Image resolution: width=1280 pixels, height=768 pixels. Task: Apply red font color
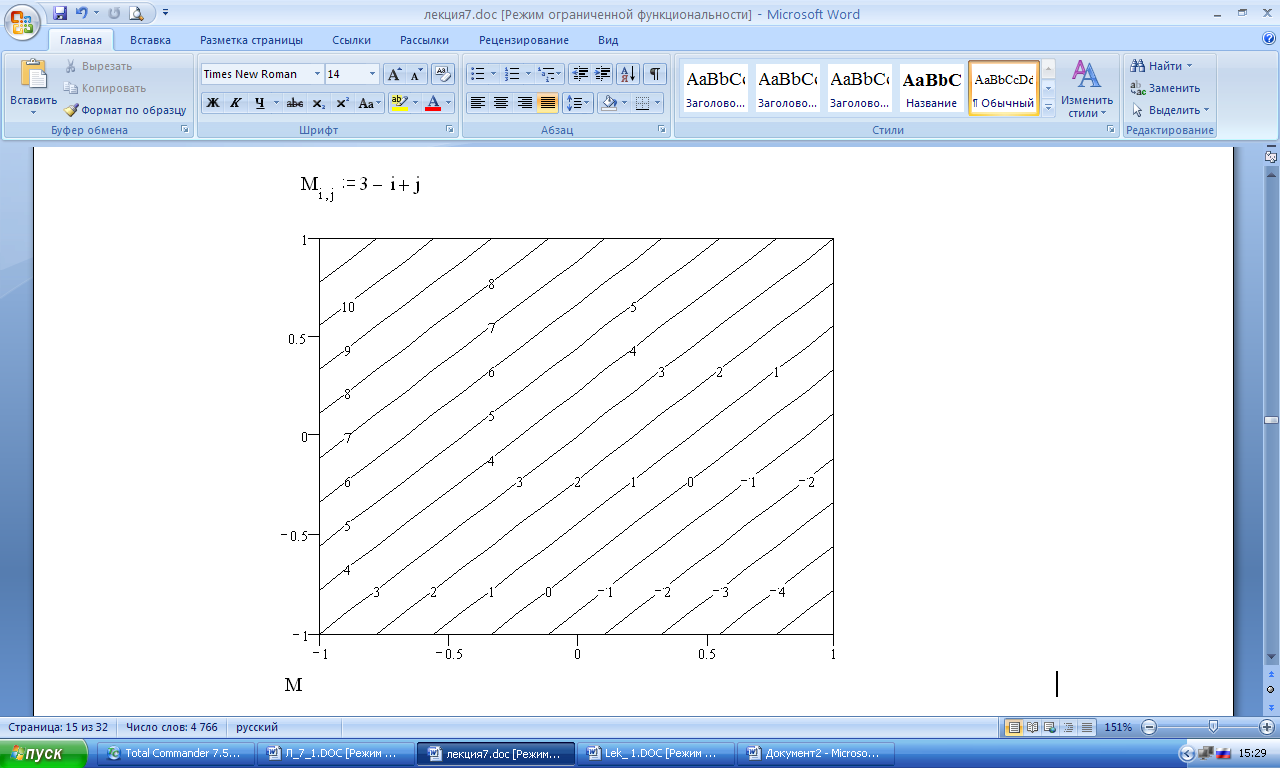[x=433, y=102]
